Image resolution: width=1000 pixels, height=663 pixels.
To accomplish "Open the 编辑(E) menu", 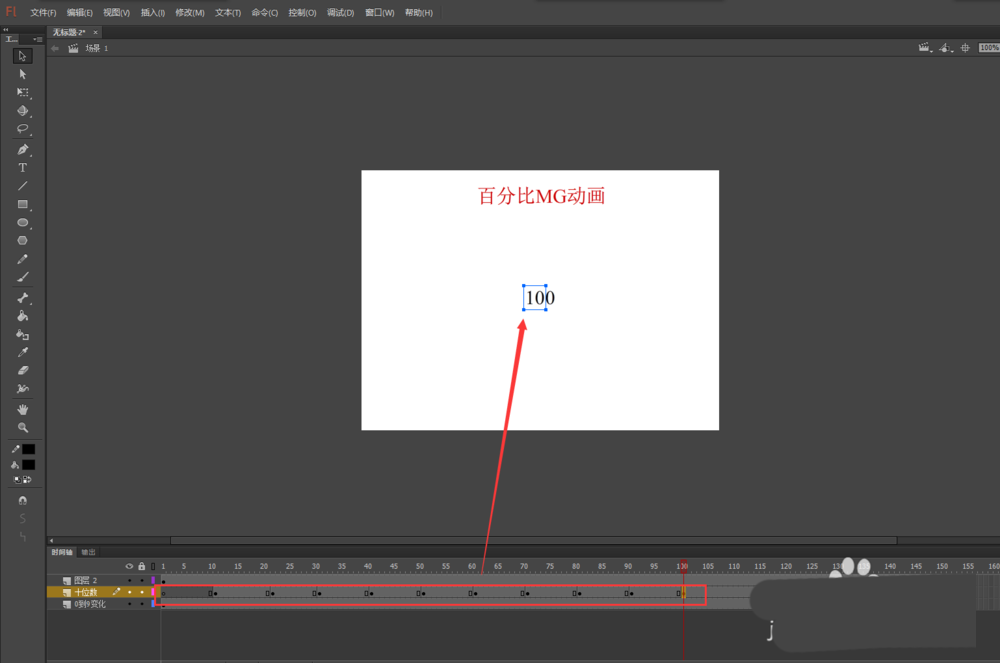I will coord(80,13).
